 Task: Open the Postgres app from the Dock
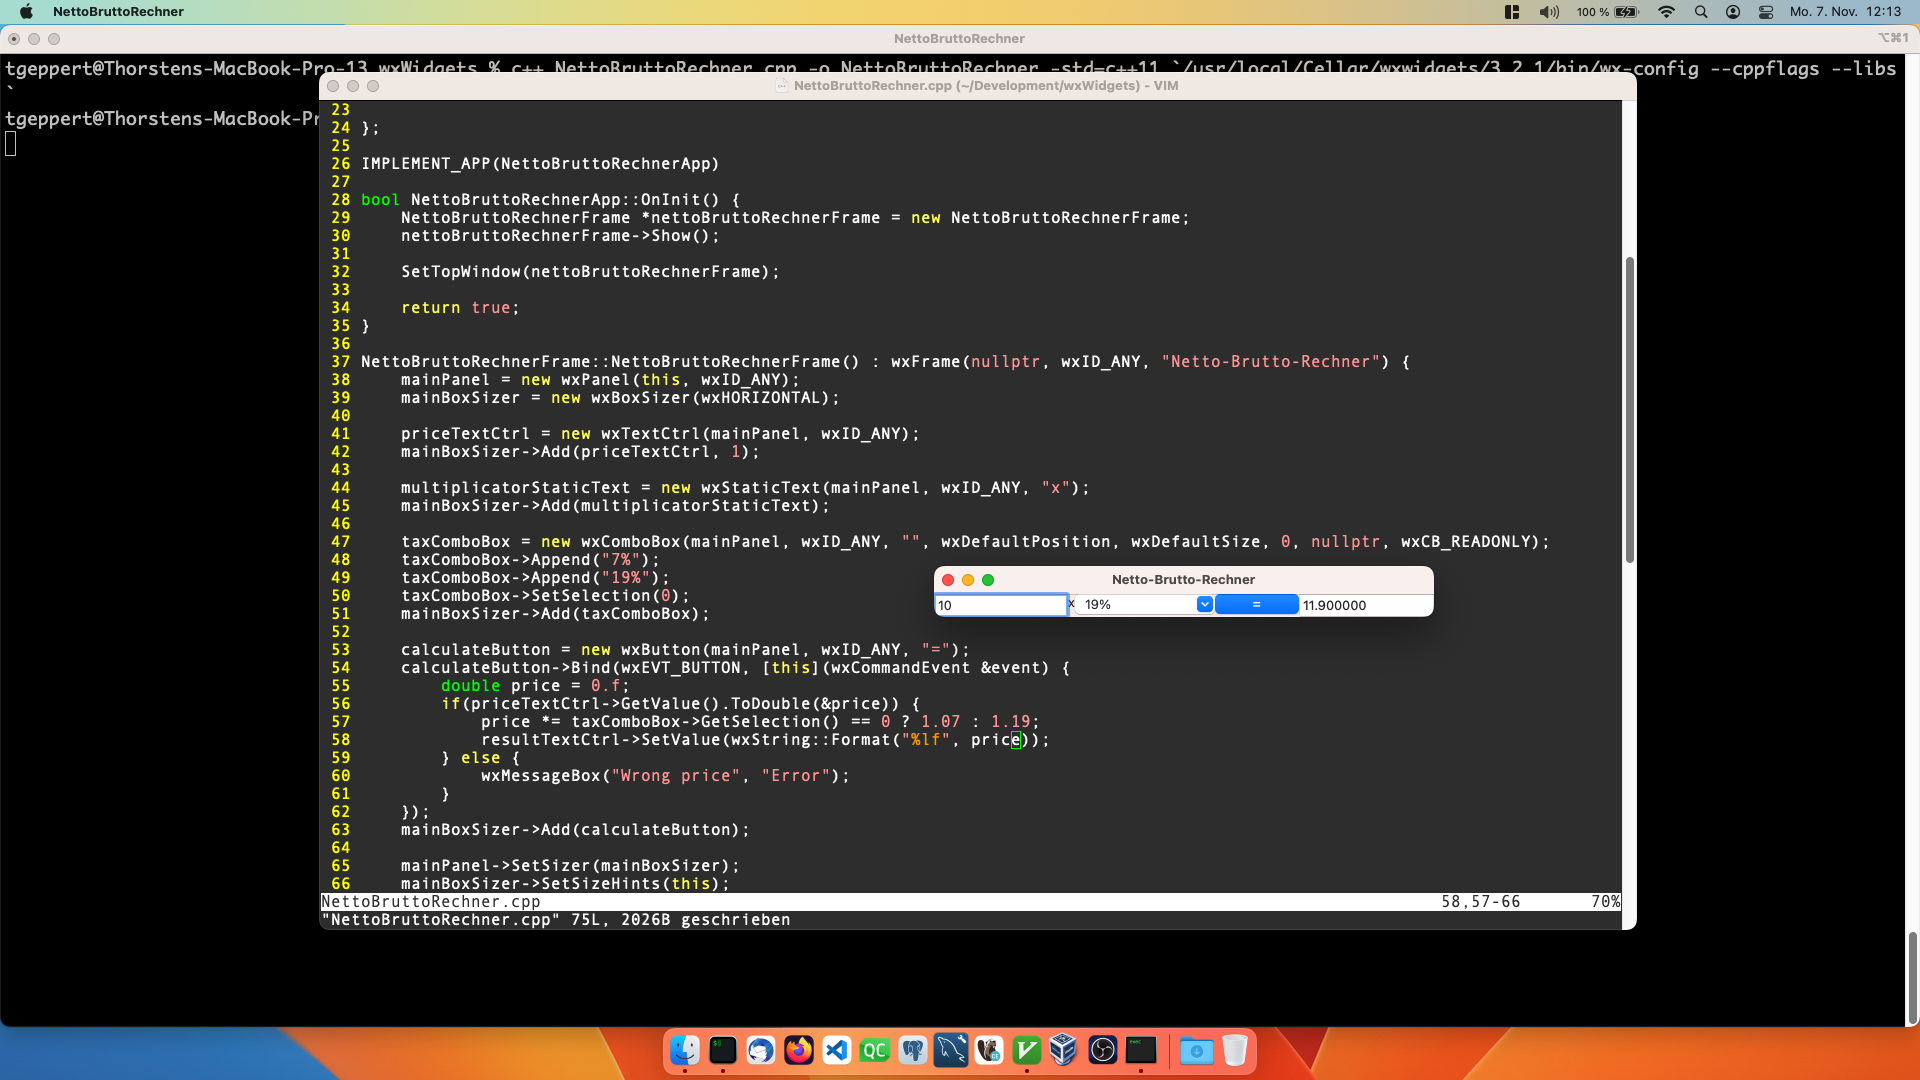pos(913,1050)
